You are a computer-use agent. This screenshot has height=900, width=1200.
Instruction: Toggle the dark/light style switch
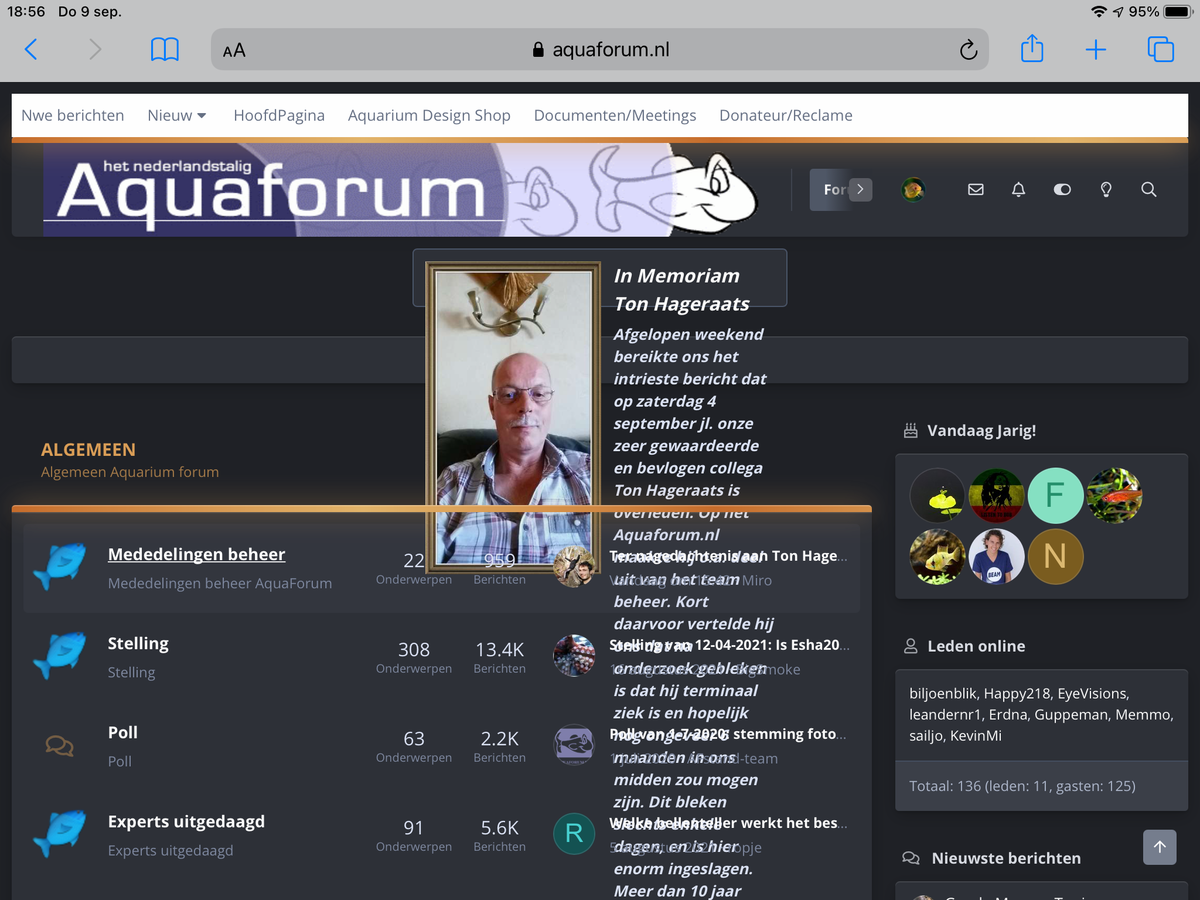point(1062,189)
